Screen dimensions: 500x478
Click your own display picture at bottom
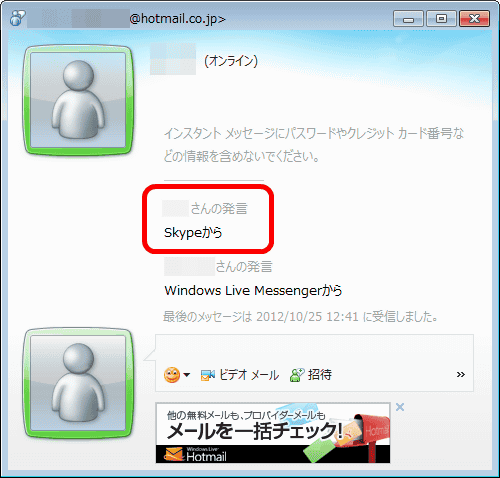point(78,383)
